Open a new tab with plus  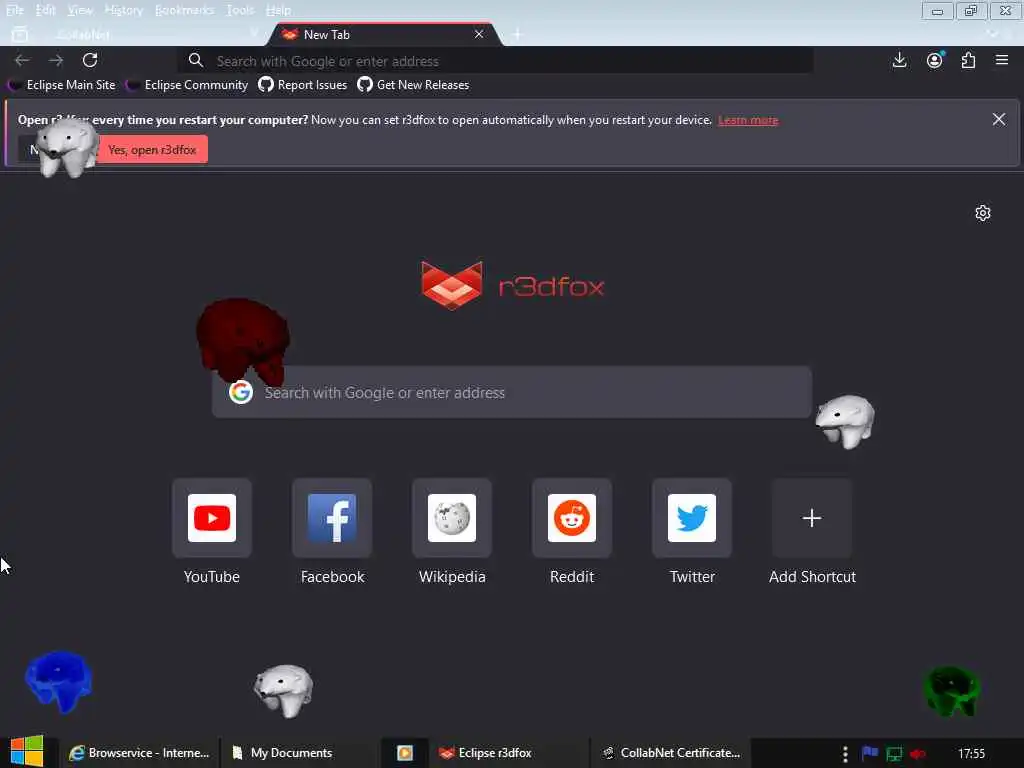(x=517, y=34)
